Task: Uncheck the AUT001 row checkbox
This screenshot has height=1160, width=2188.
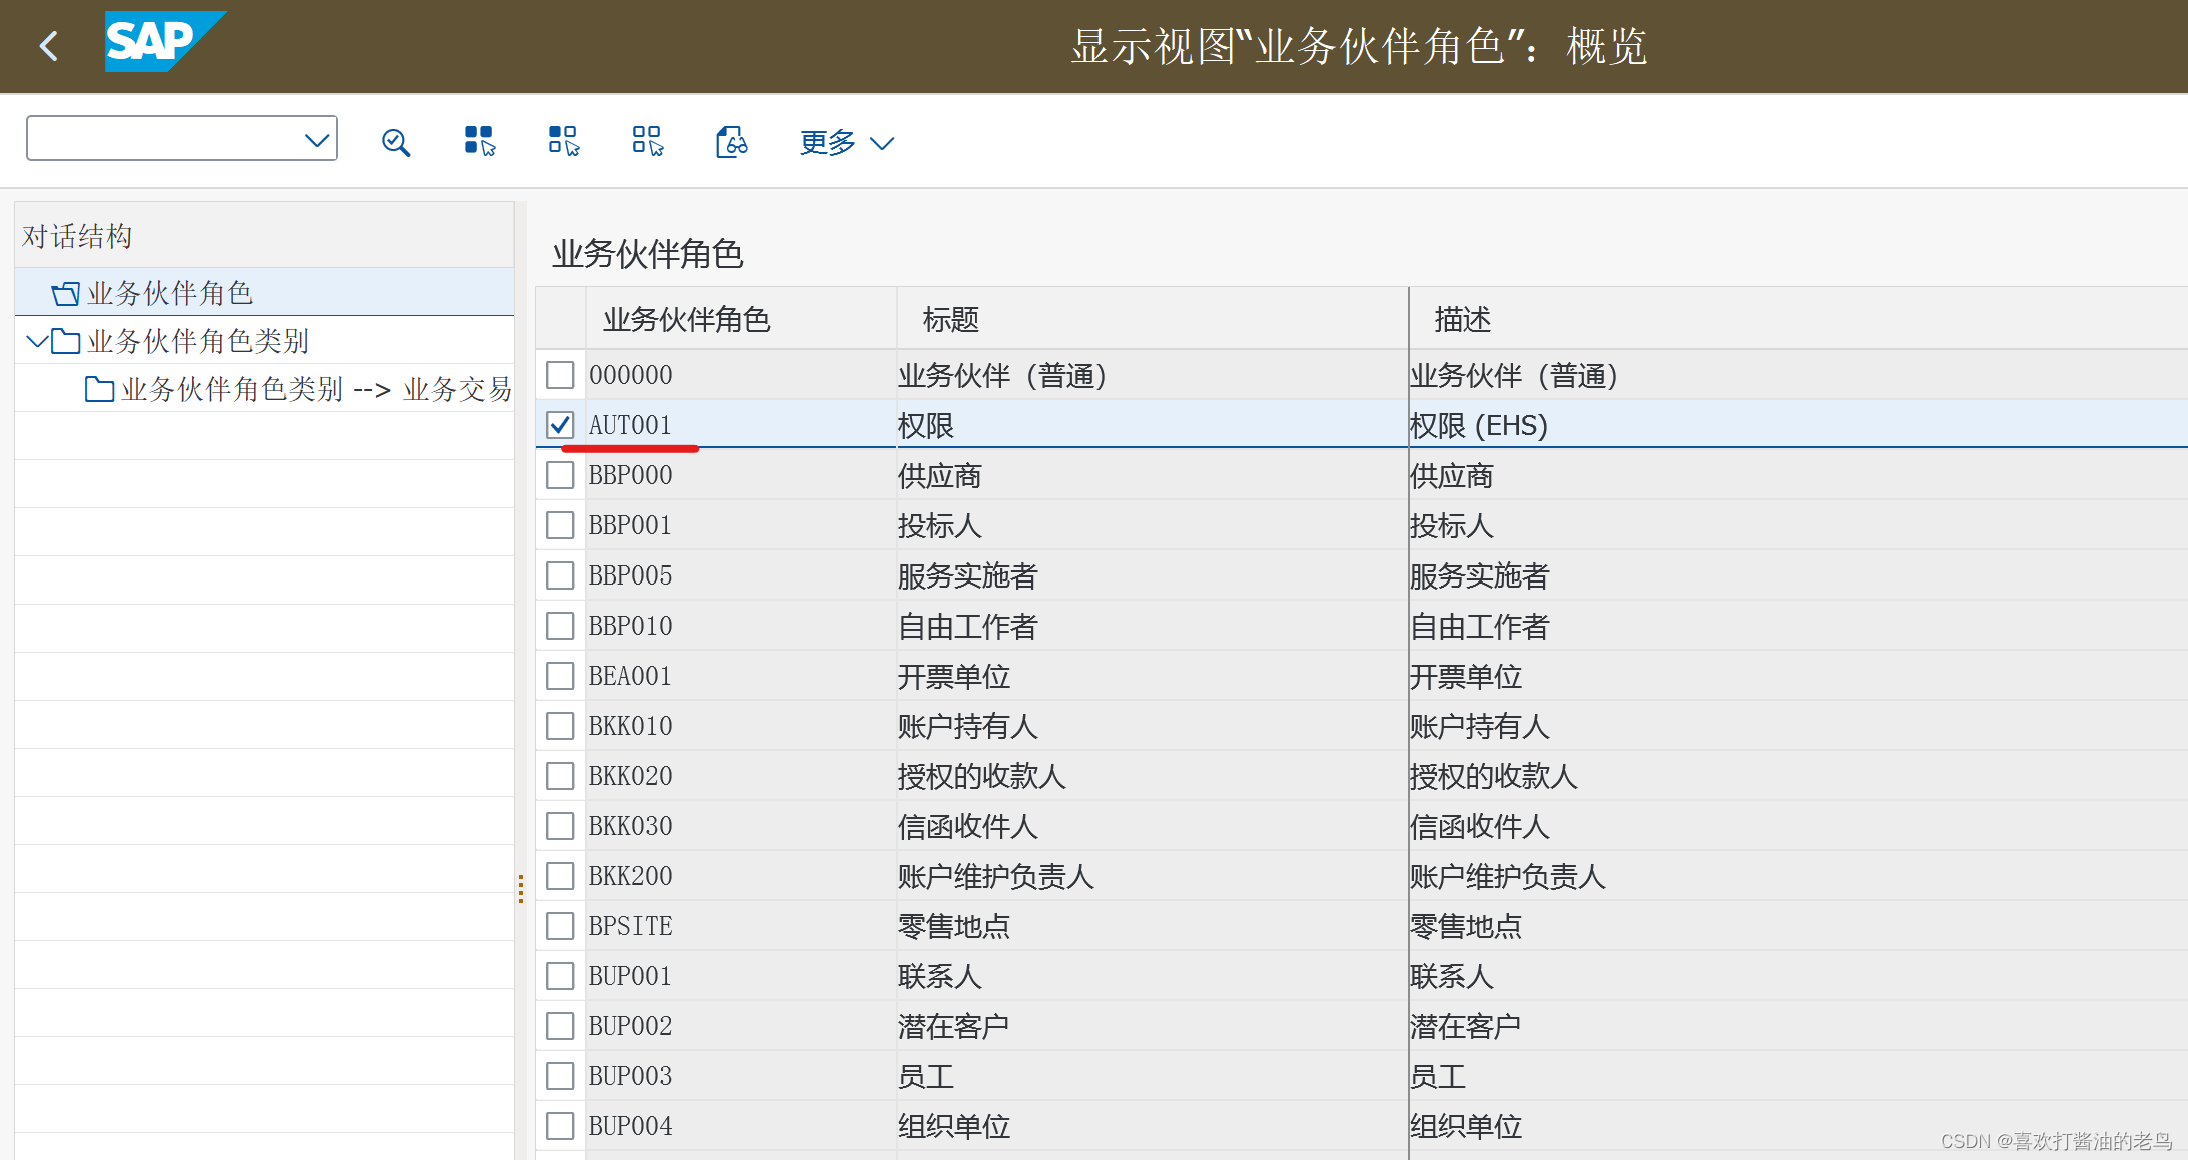Action: point(560,424)
